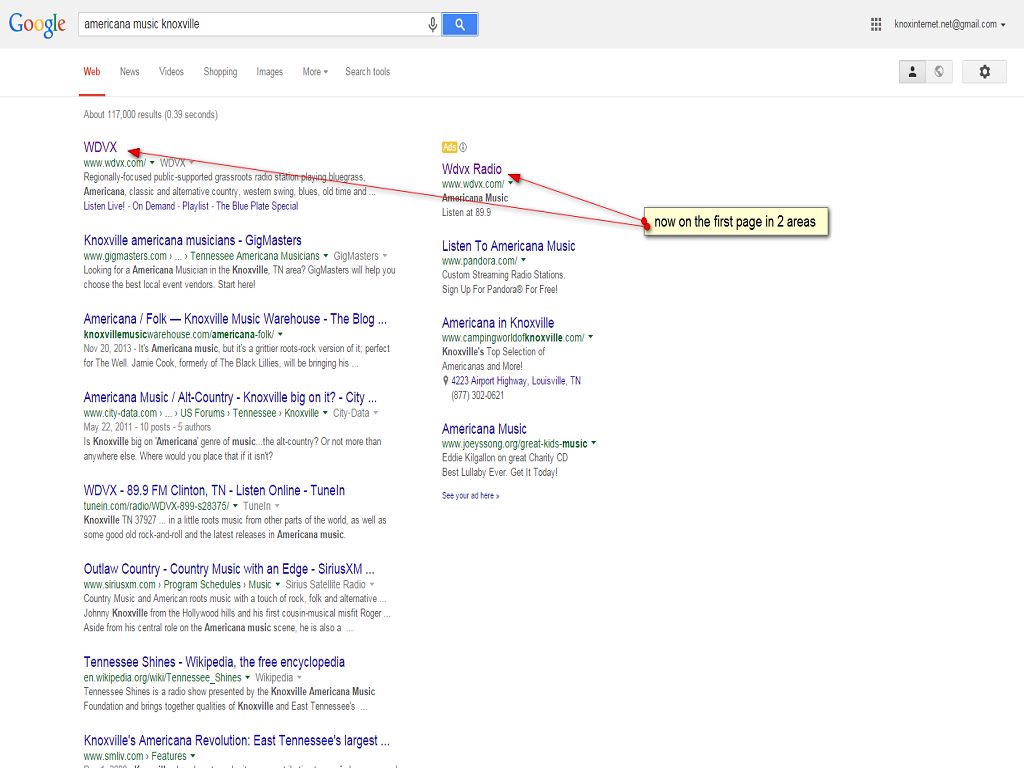Switch to the Images tab

(270, 71)
